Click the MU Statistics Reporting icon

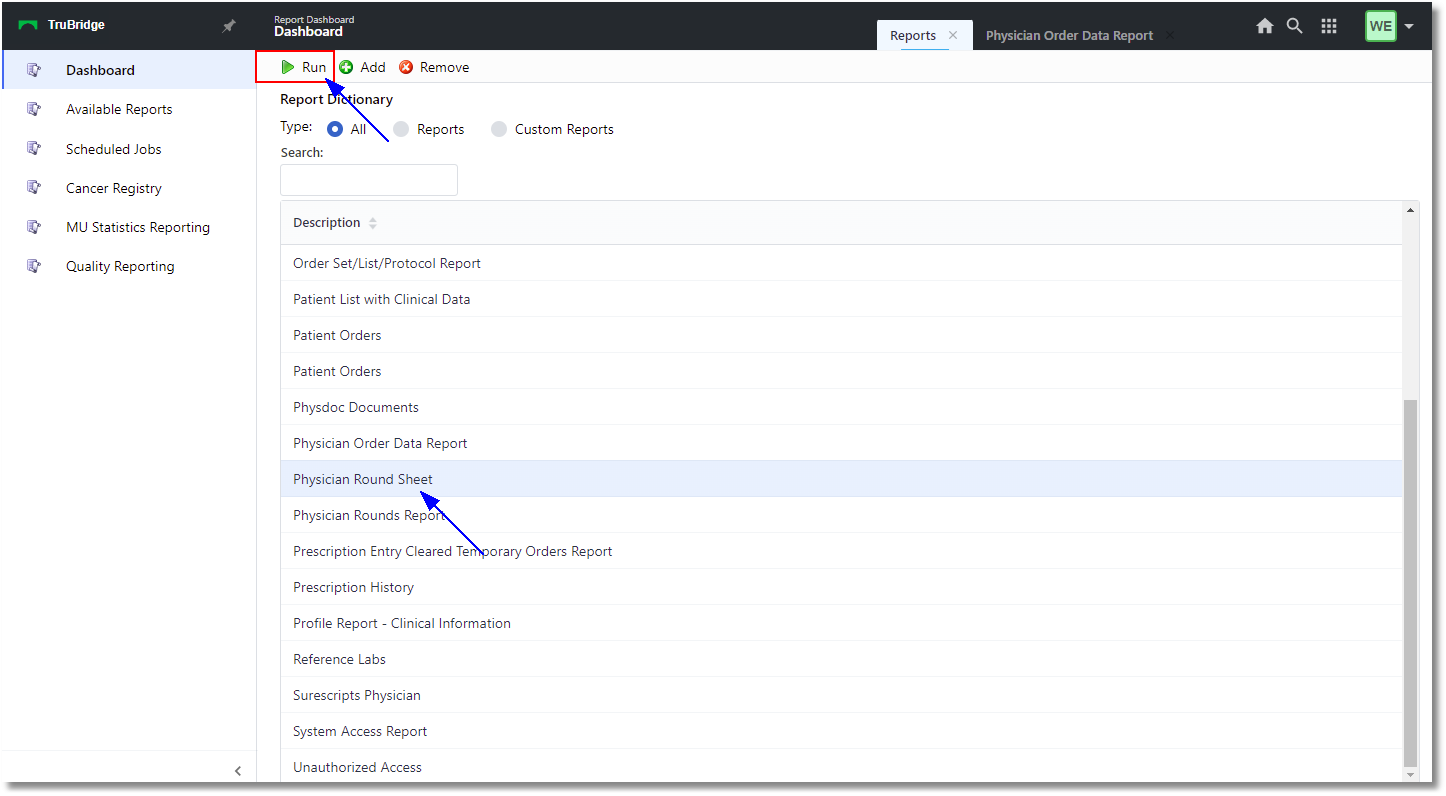(x=34, y=227)
